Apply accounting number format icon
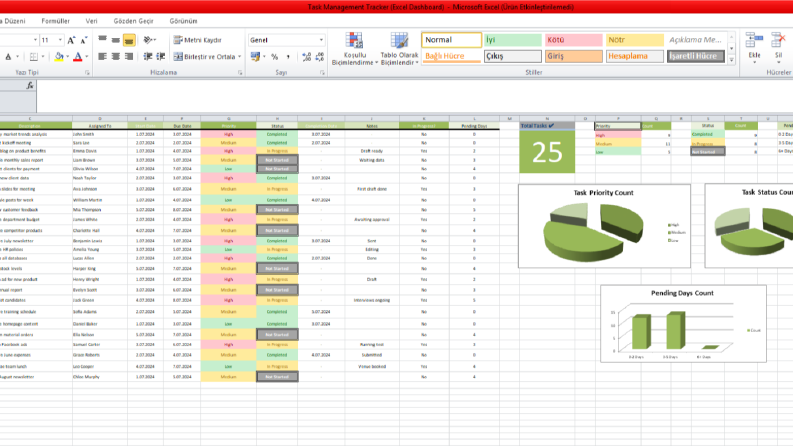 click(255, 56)
